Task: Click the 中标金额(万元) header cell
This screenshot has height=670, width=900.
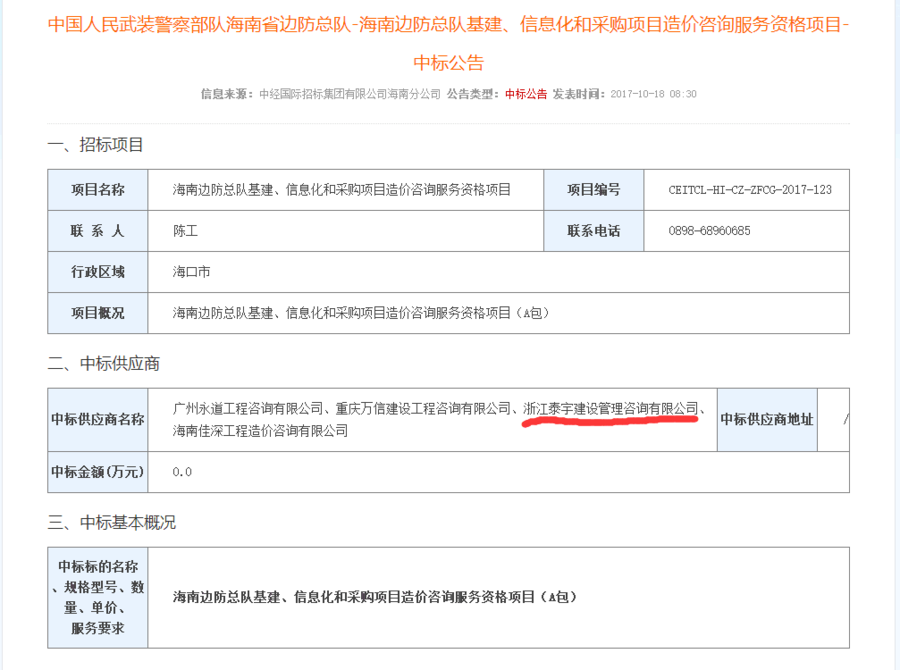Action: point(98,472)
